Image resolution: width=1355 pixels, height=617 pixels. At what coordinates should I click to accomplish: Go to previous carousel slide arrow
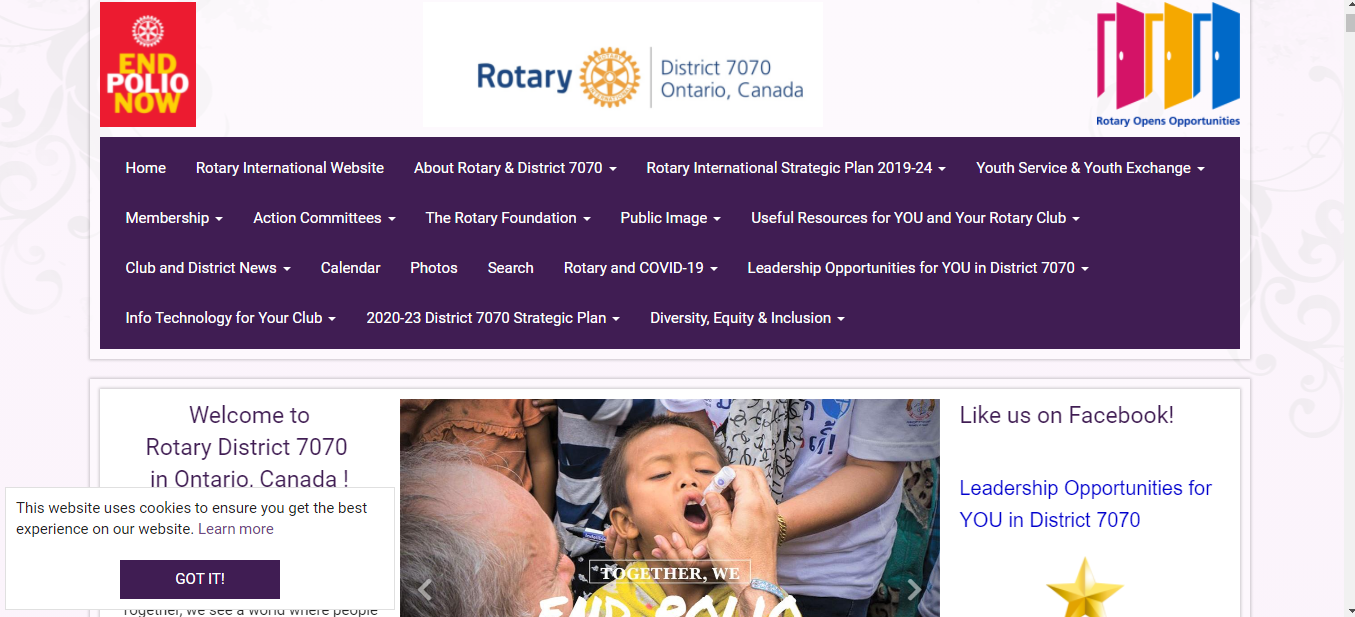425,590
